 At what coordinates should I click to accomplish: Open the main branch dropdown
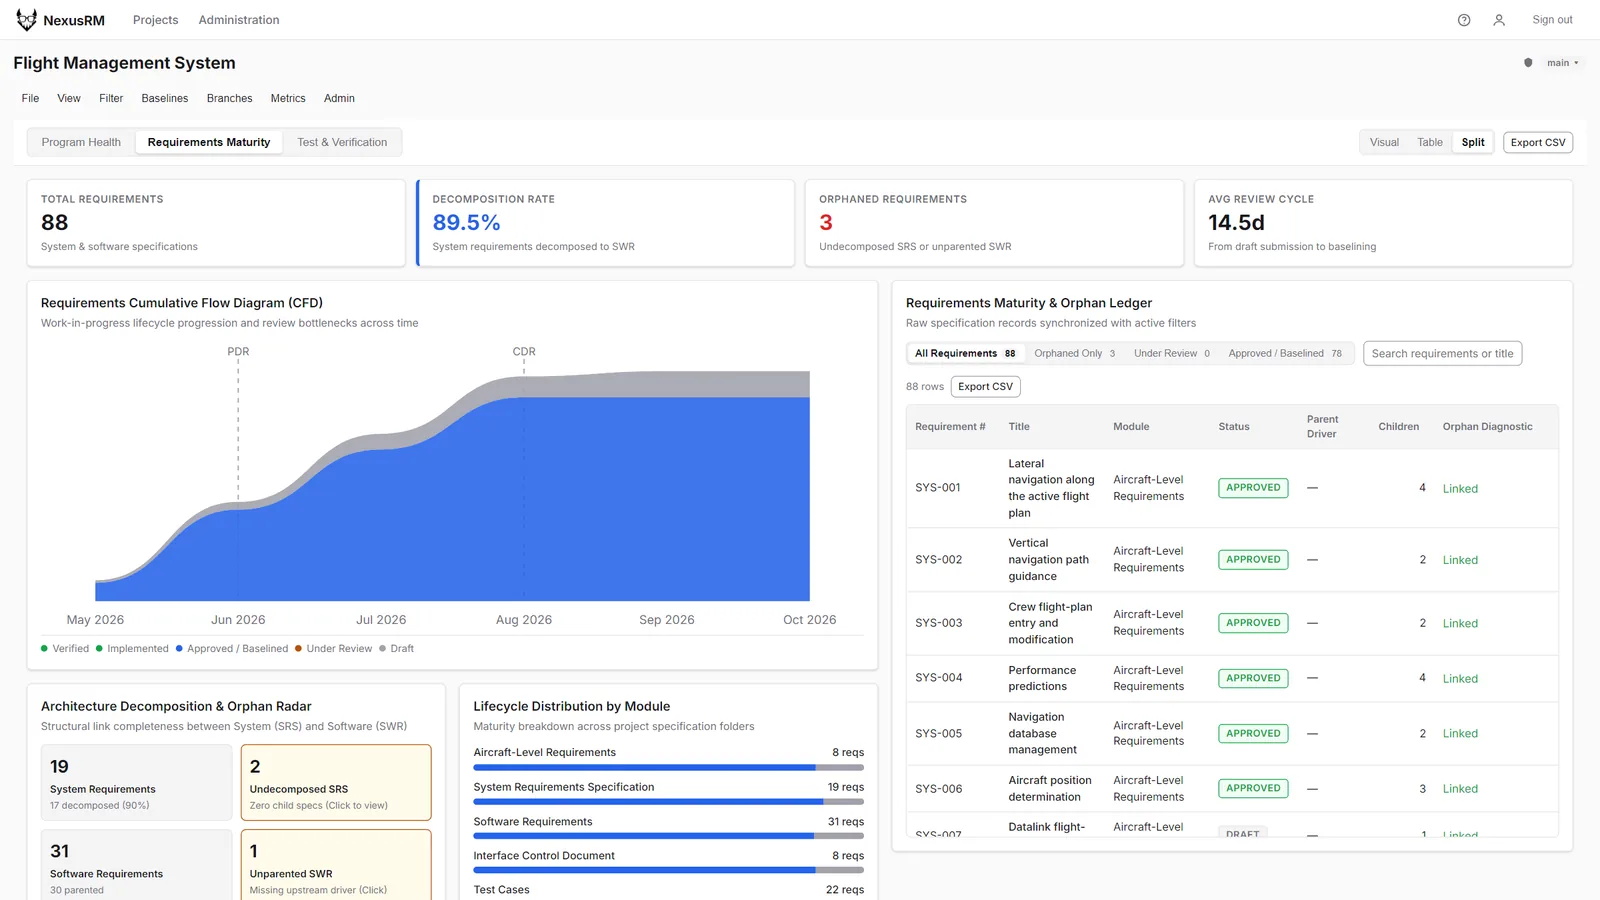pos(1562,63)
